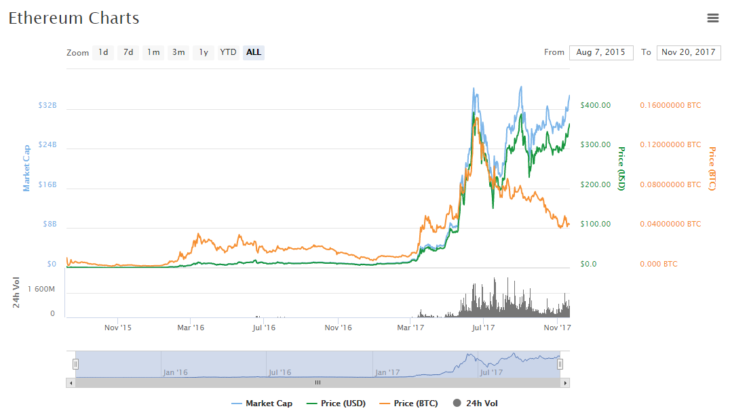Image resolution: width=730 pixels, height=413 pixels.
Task: Click the $400.00 price axis label
Action: pos(595,105)
